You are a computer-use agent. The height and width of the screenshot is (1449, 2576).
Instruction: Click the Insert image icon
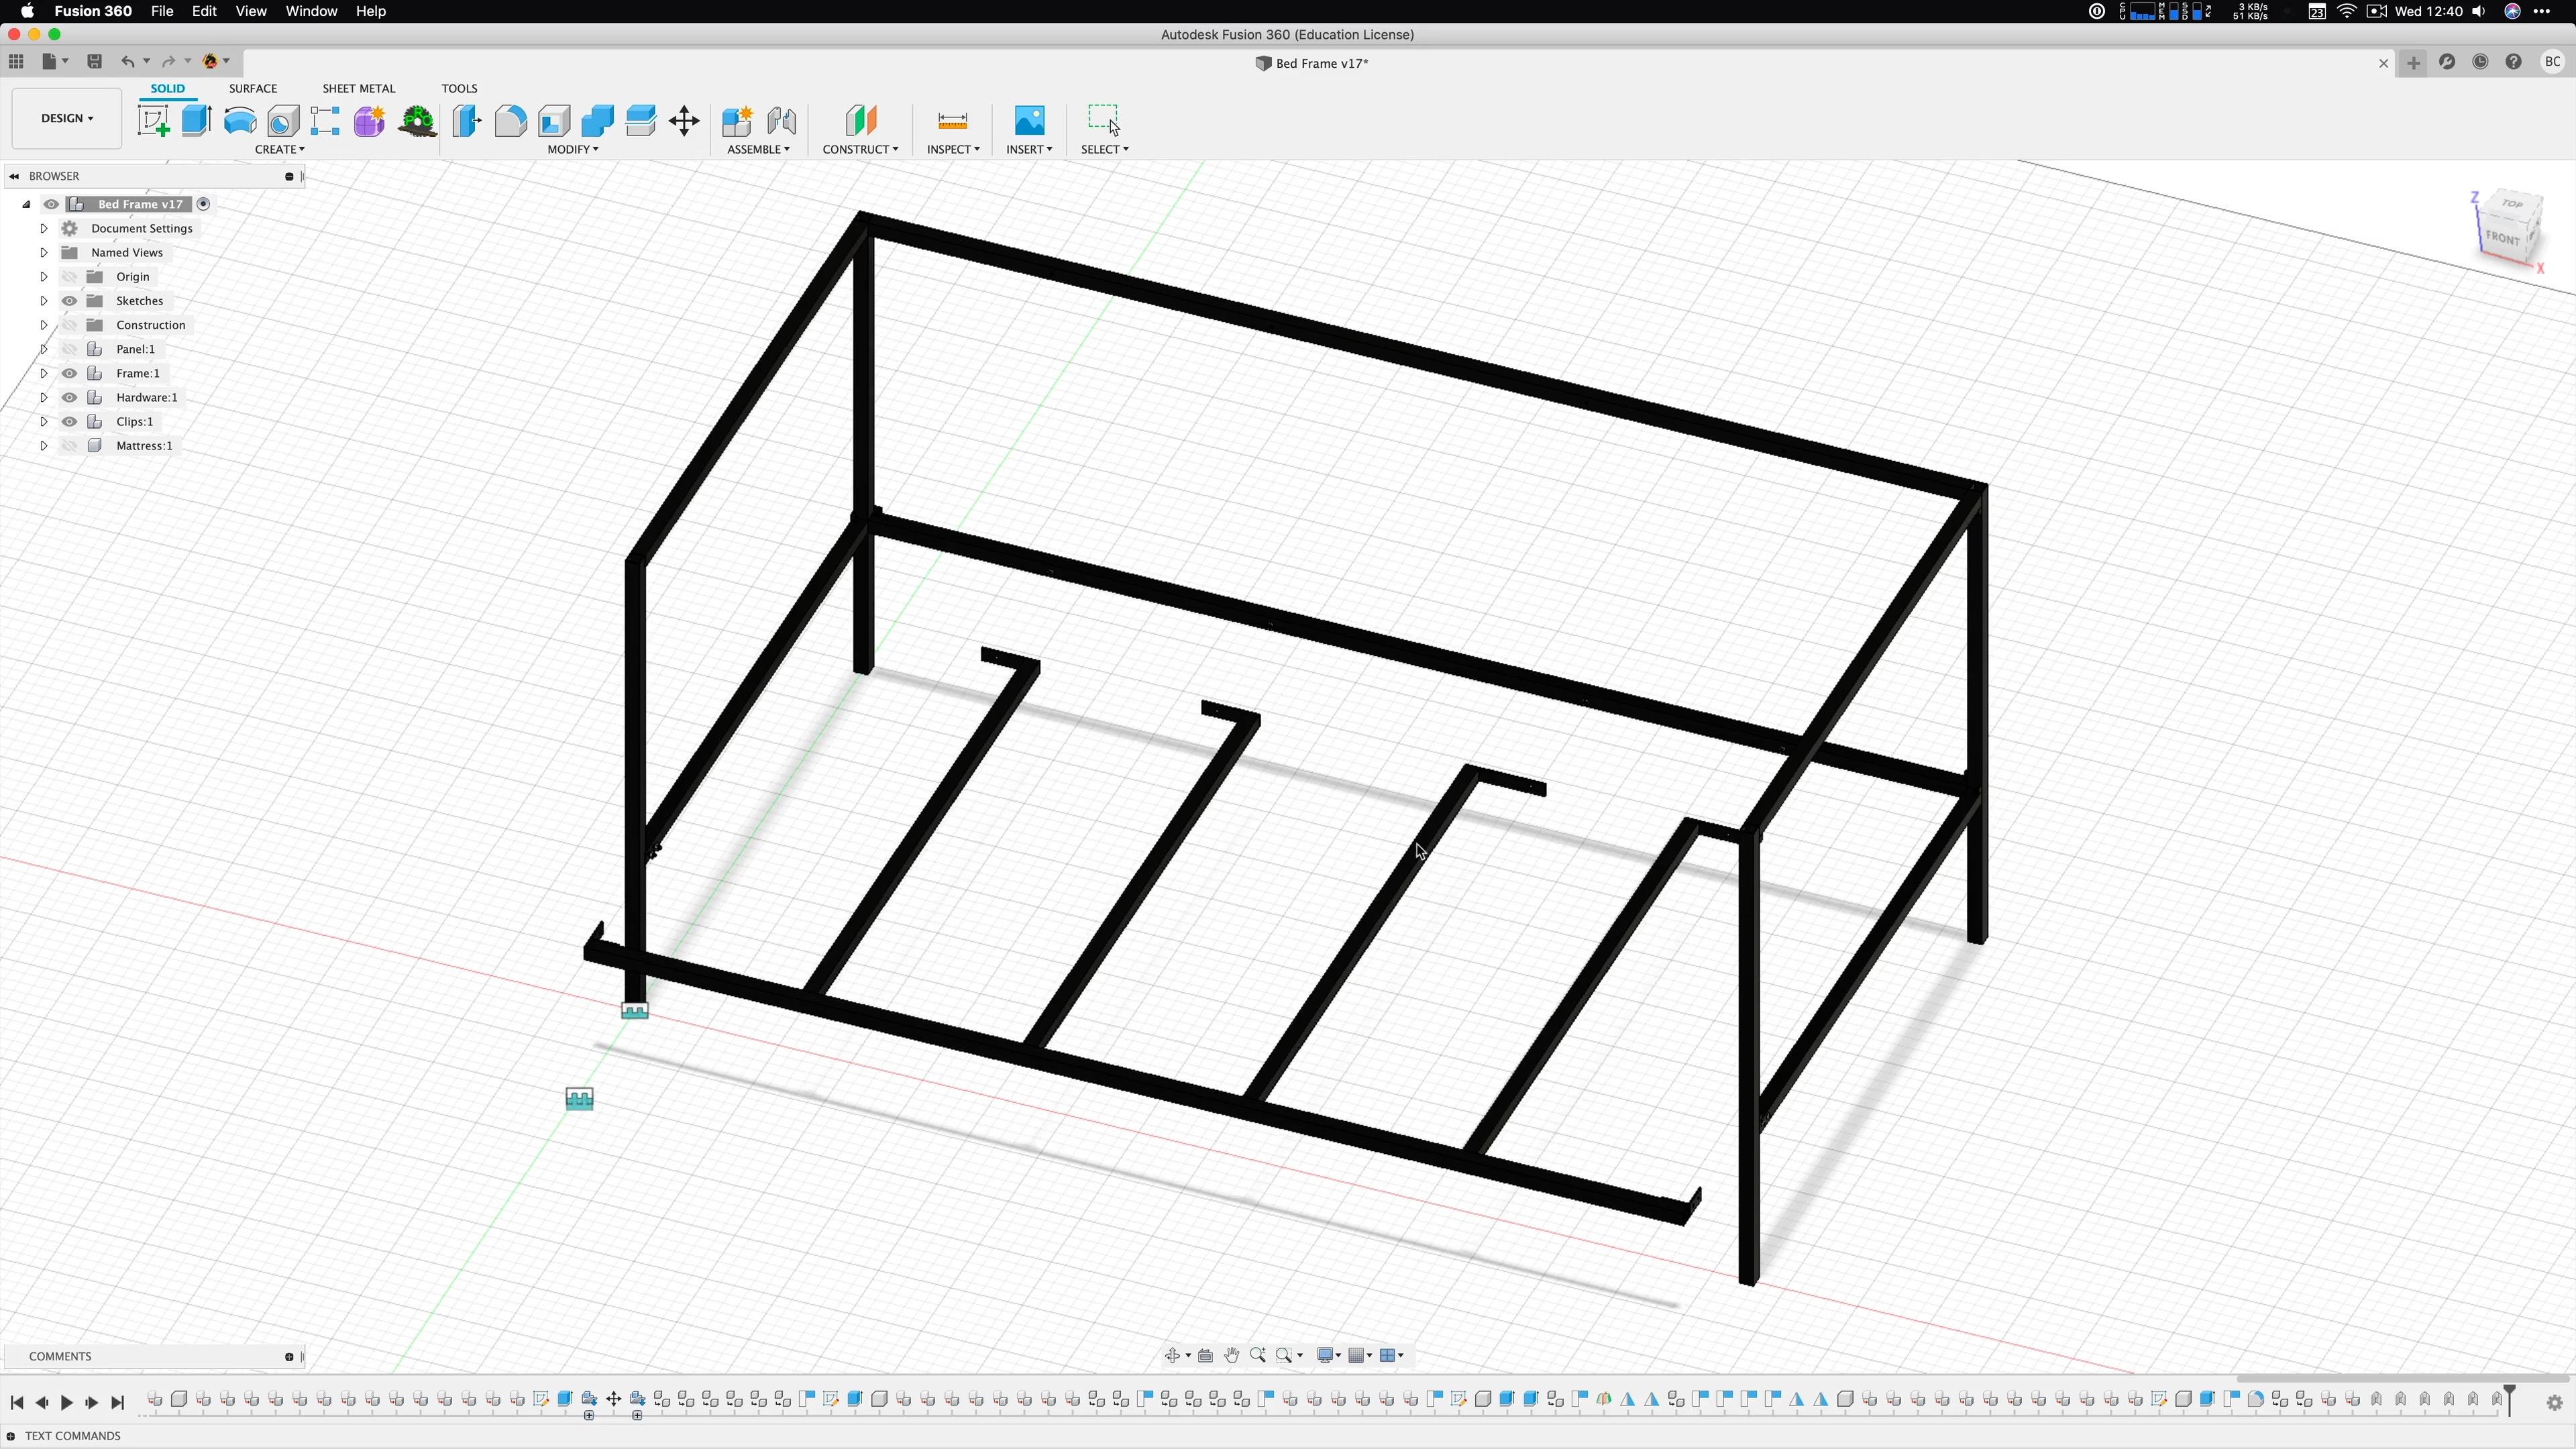(1029, 121)
